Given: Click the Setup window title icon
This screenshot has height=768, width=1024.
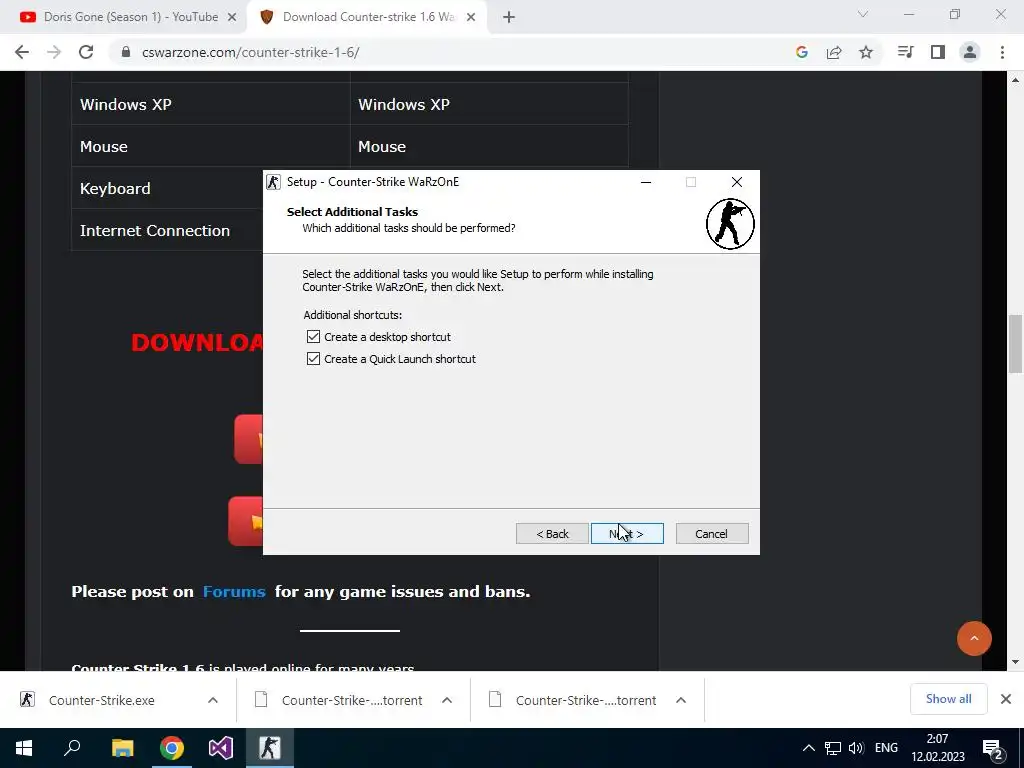Looking at the screenshot, I should tap(274, 182).
